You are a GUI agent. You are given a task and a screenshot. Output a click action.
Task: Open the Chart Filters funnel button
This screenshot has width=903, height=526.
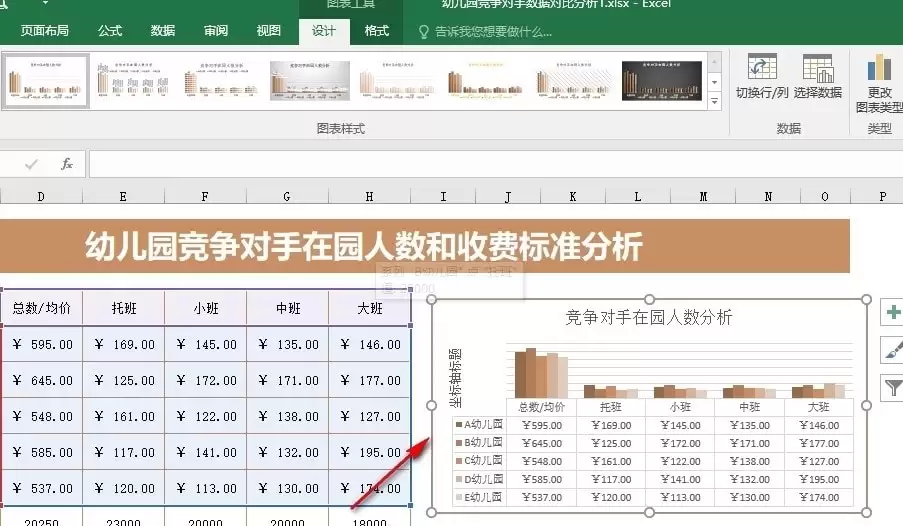pyautogui.click(x=893, y=388)
